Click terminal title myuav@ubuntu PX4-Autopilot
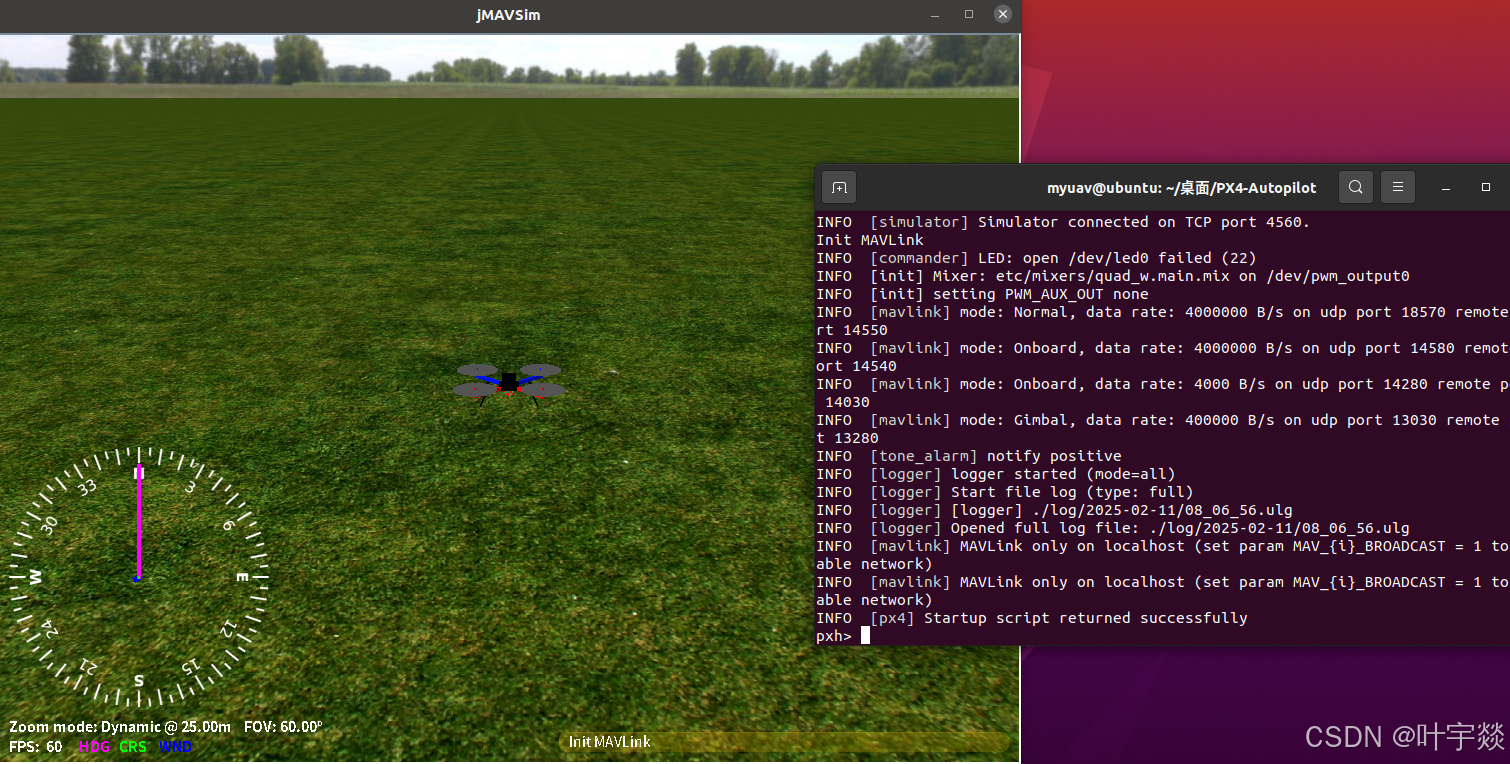 click(1181, 187)
